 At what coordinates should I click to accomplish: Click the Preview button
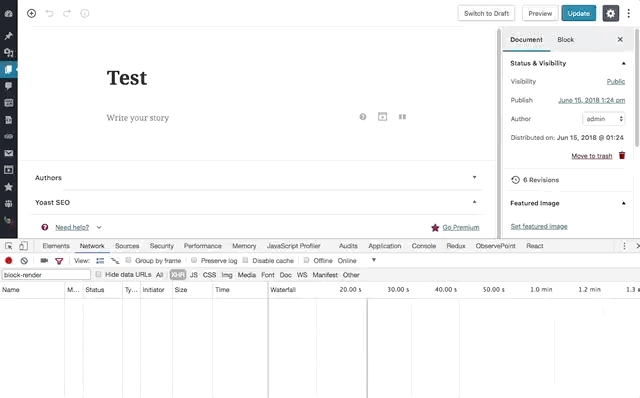pyautogui.click(x=540, y=13)
